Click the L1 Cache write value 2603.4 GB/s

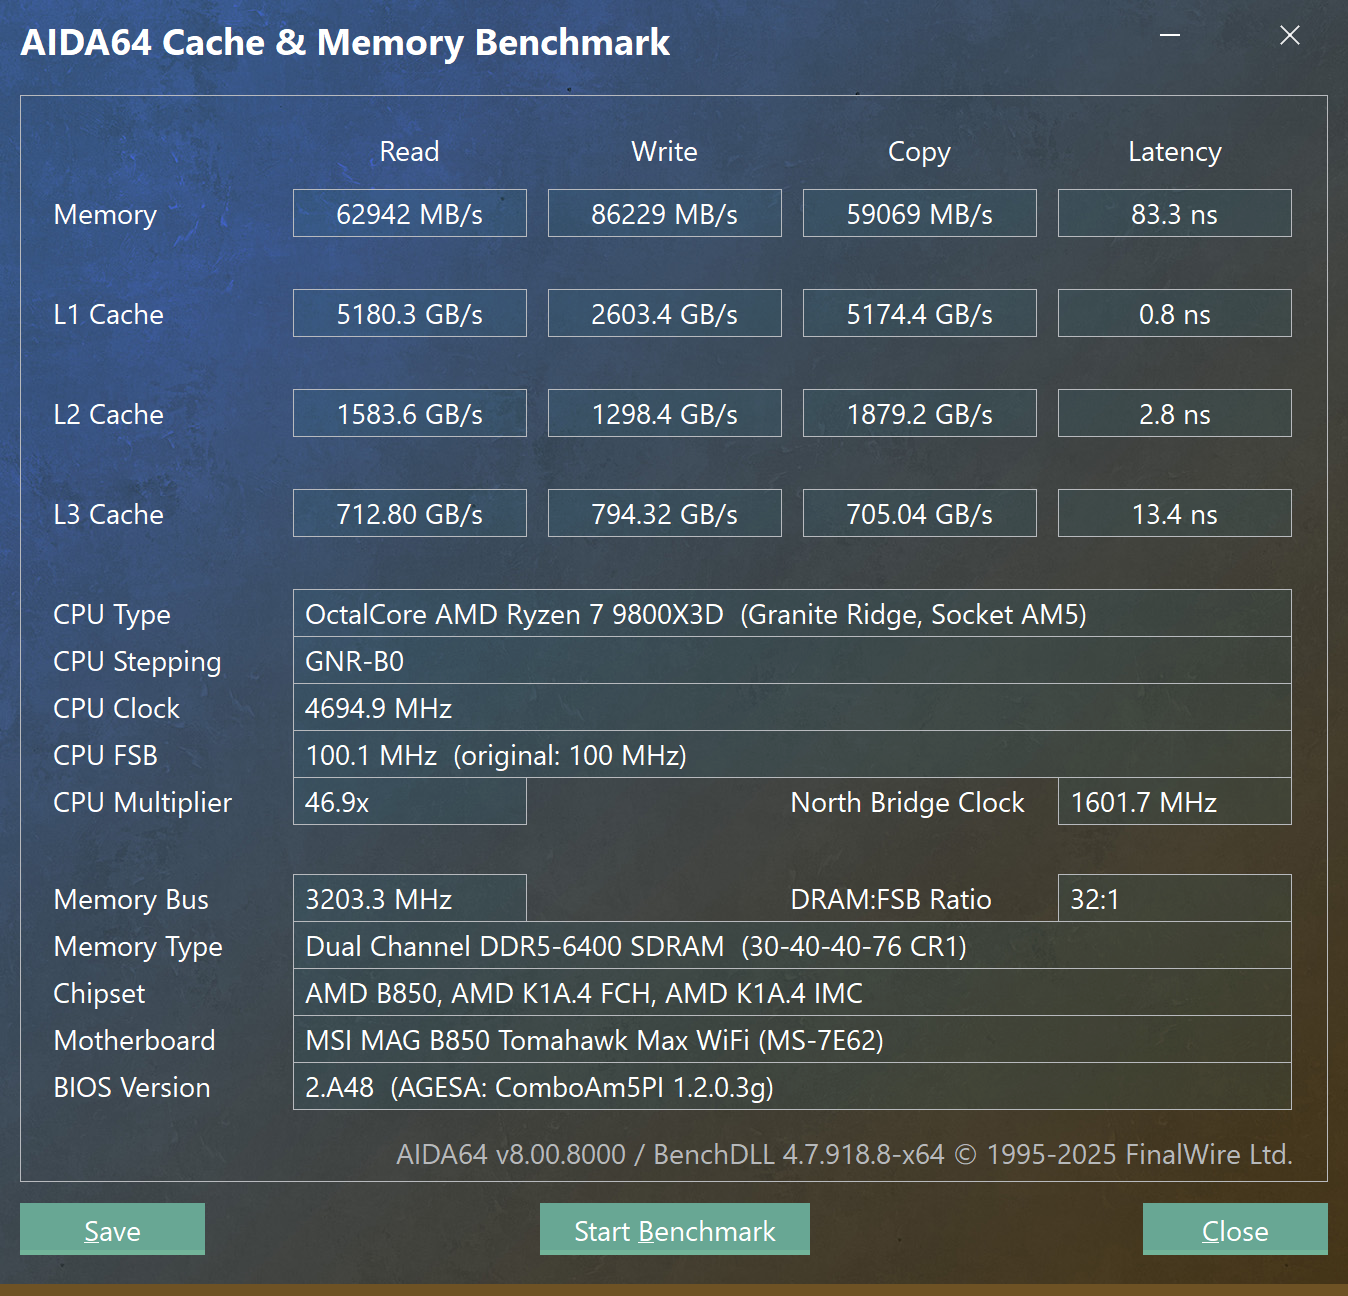665,313
